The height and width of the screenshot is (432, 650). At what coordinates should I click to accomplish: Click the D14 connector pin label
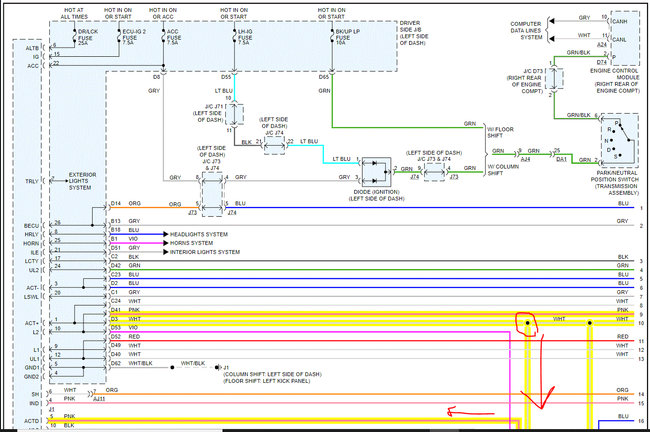click(x=116, y=204)
